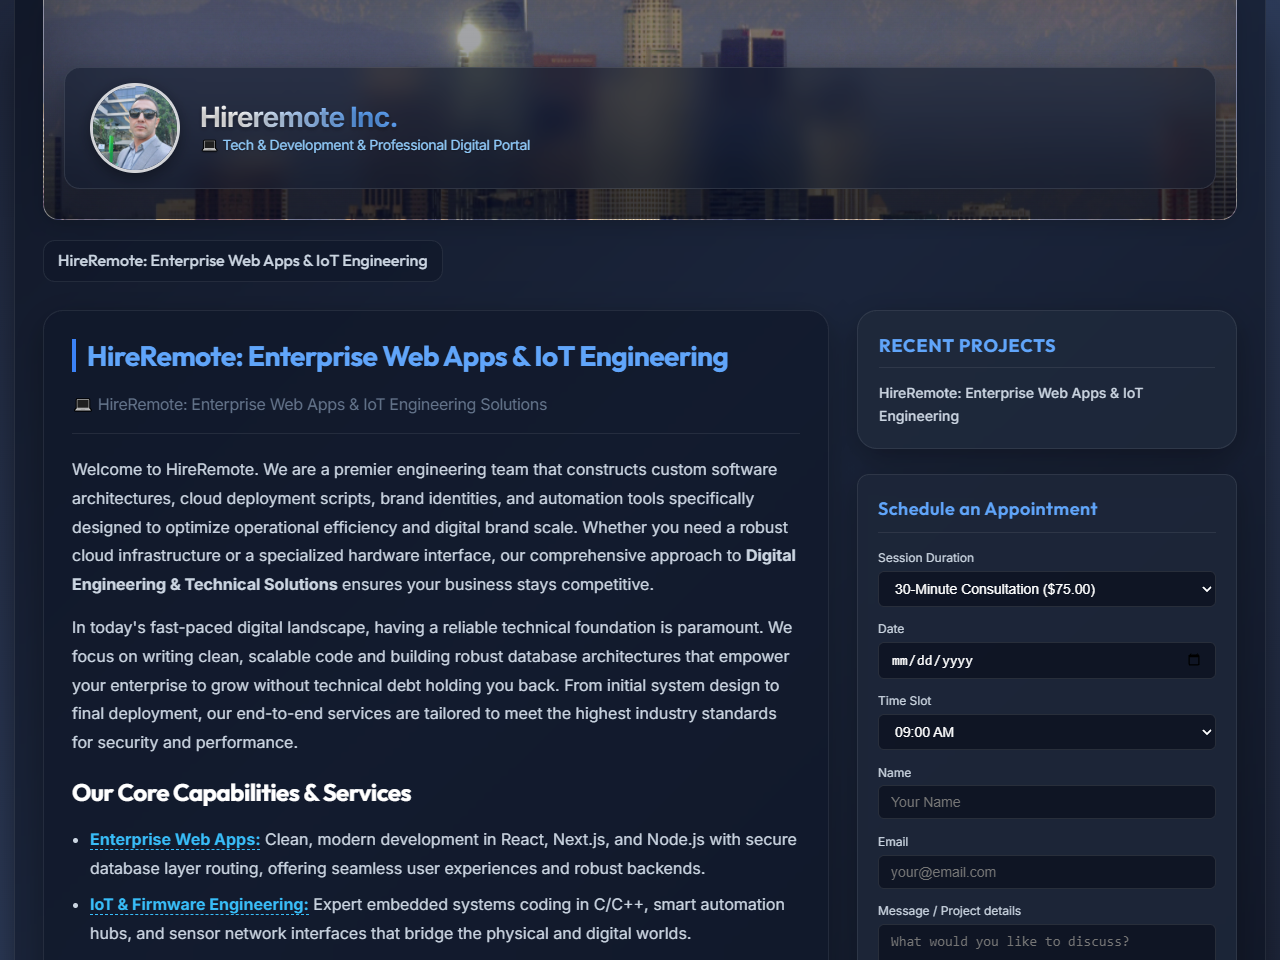Click the Our Core Capabilities & Services heading
This screenshot has width=1280, height=960.
(241, 793)
